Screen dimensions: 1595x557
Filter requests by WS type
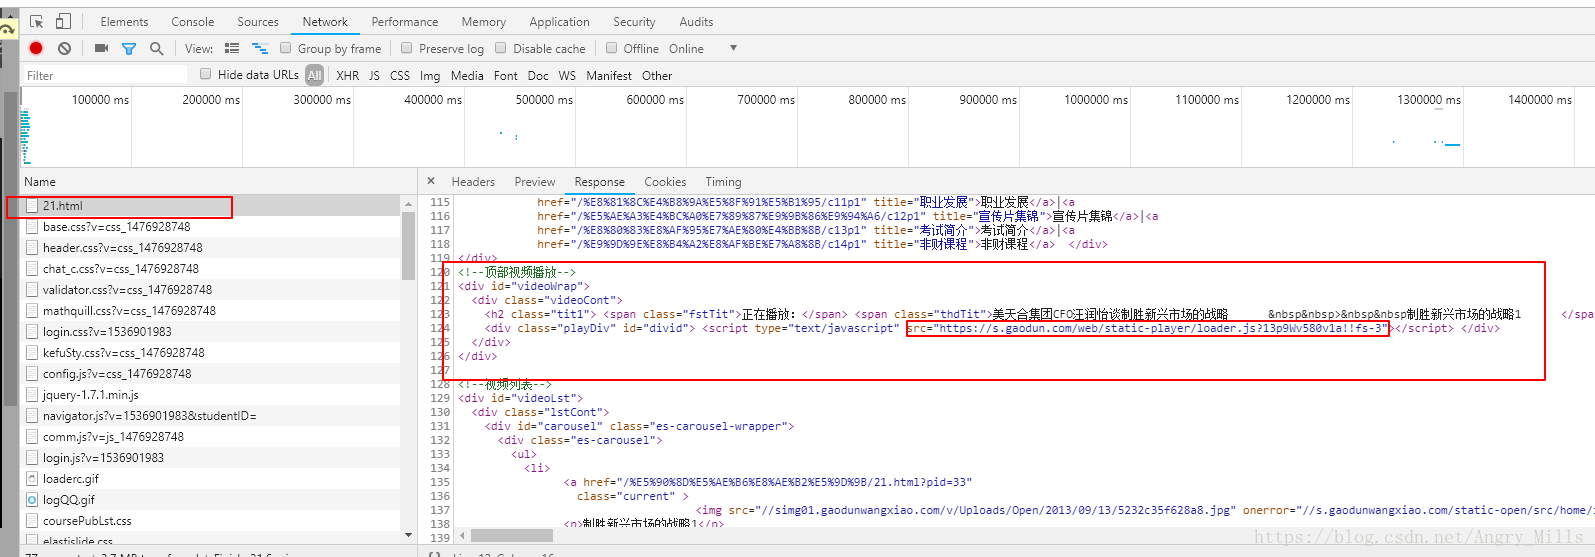click(x=567, y=75)
